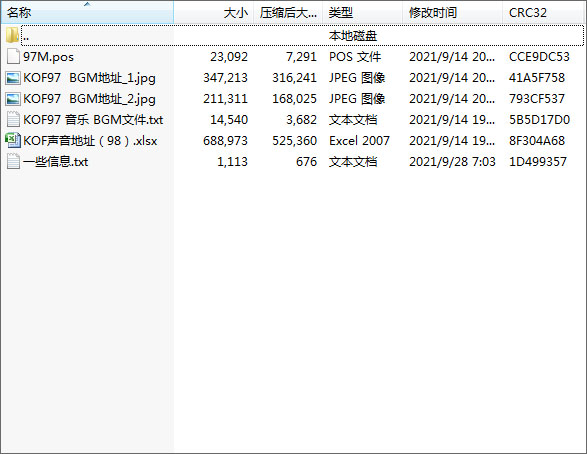Viewport: 587px width, 454px height.
Task: Select the 一些信息.txt document icon
Action: coord(13,162)
